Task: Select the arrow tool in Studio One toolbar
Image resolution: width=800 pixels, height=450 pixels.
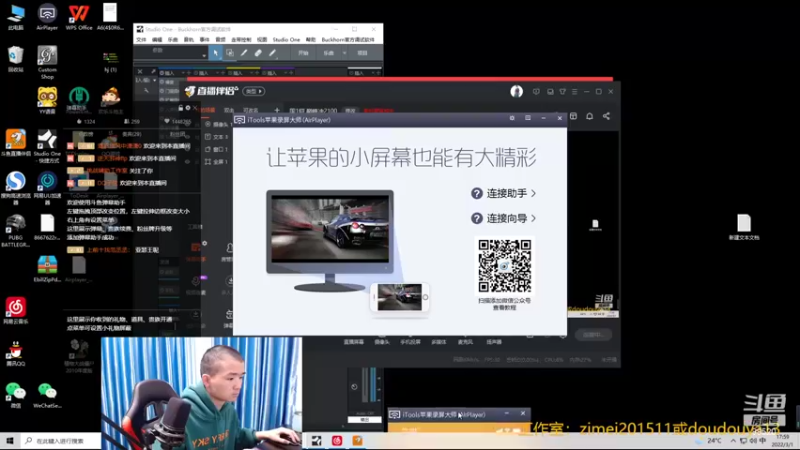Action: [x=215, y=53]
